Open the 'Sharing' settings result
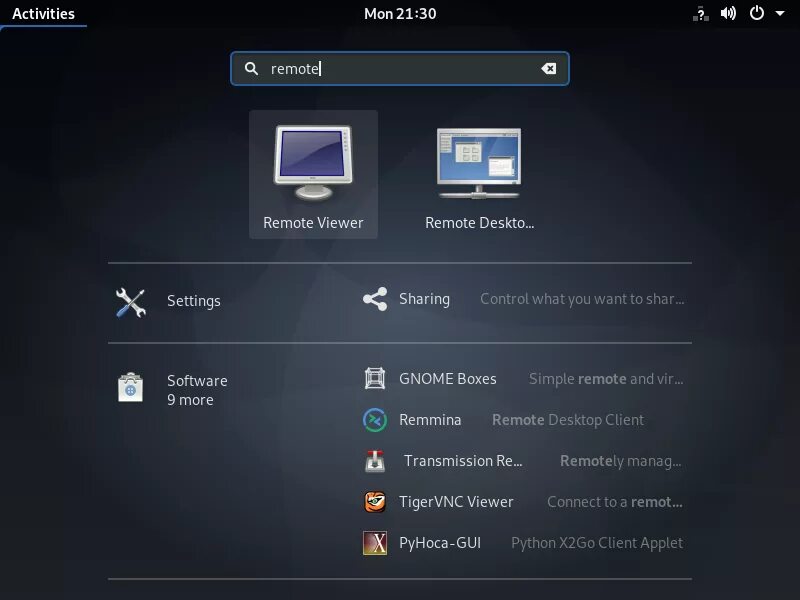Screen dimensions: 800x600 (x=424, y=299)
